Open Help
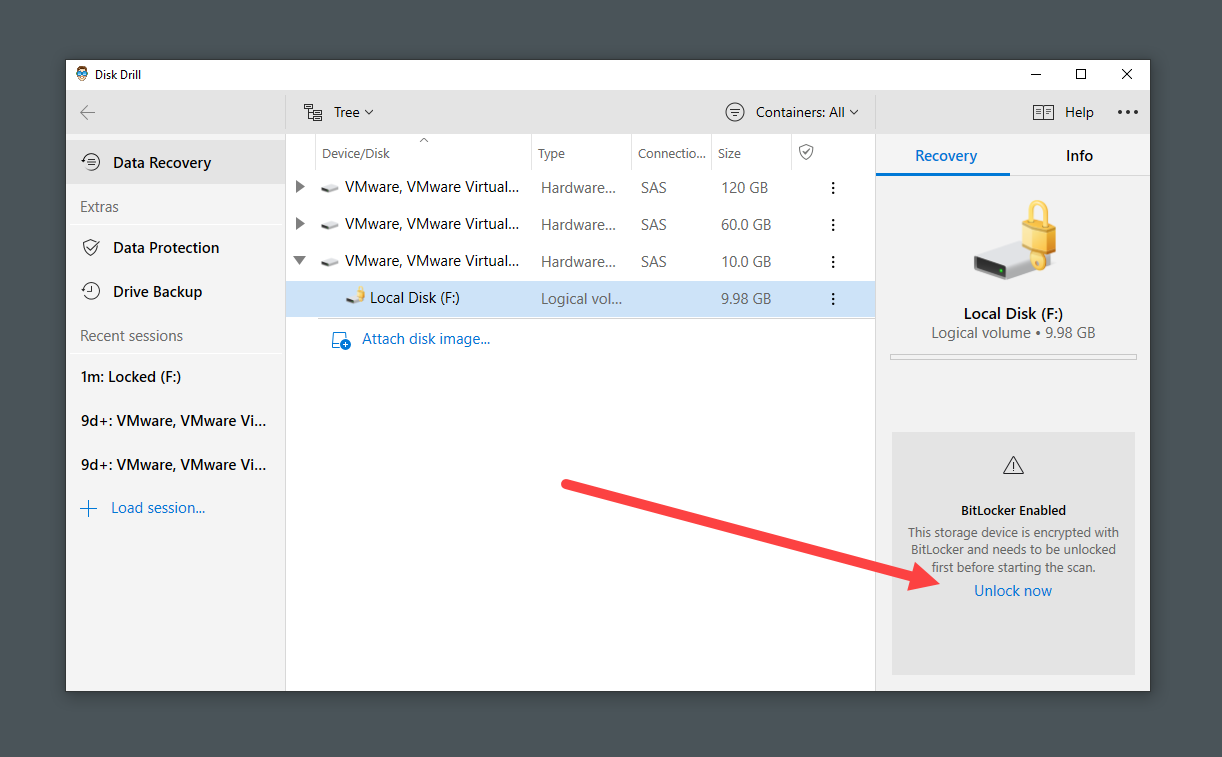The image size is (1222, 757). point(1063,112)
